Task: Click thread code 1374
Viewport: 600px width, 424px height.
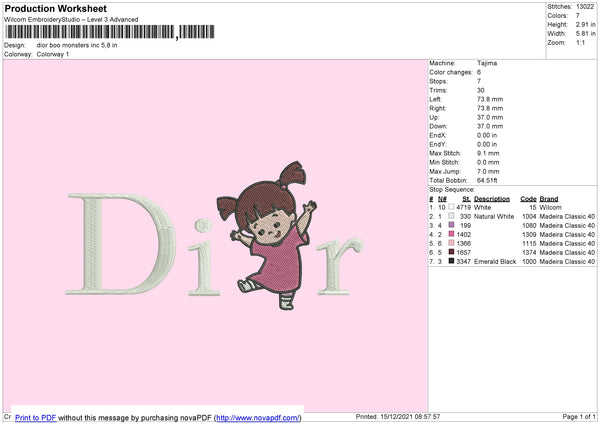Action: pos(529,253)
